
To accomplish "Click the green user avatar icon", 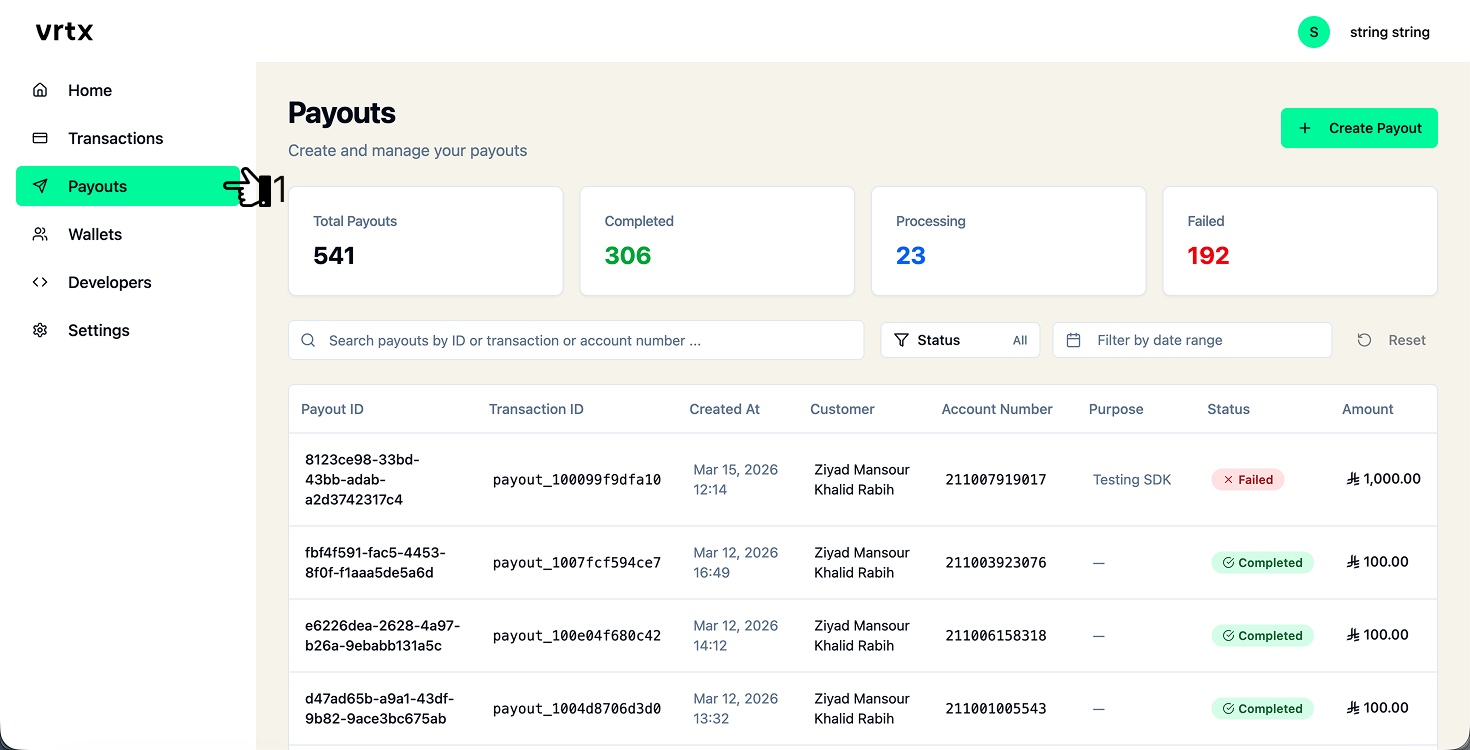I will [1313, 32].
